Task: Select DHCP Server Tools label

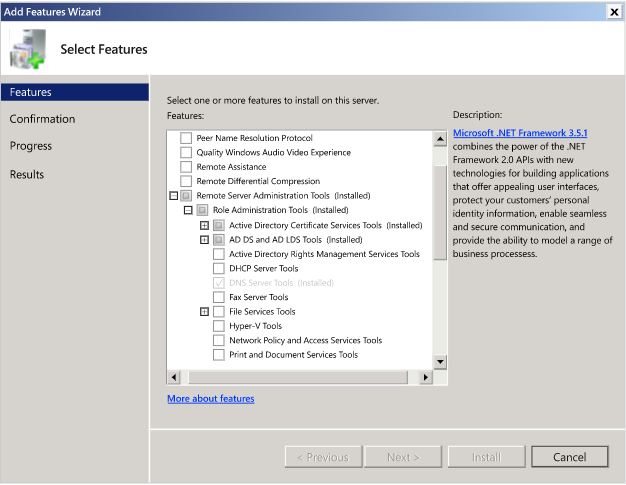Action: pyautogui.click(x=263, y=269)
